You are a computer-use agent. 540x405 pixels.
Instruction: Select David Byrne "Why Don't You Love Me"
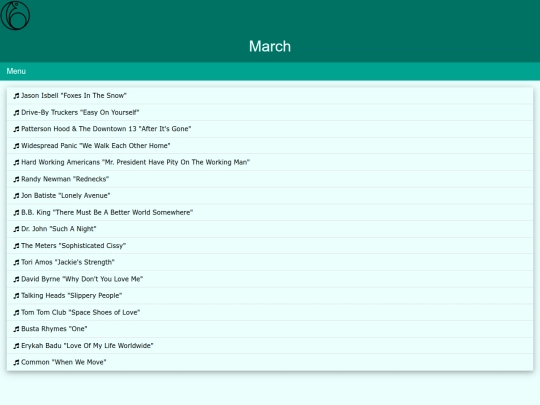[x=270, y=279]
